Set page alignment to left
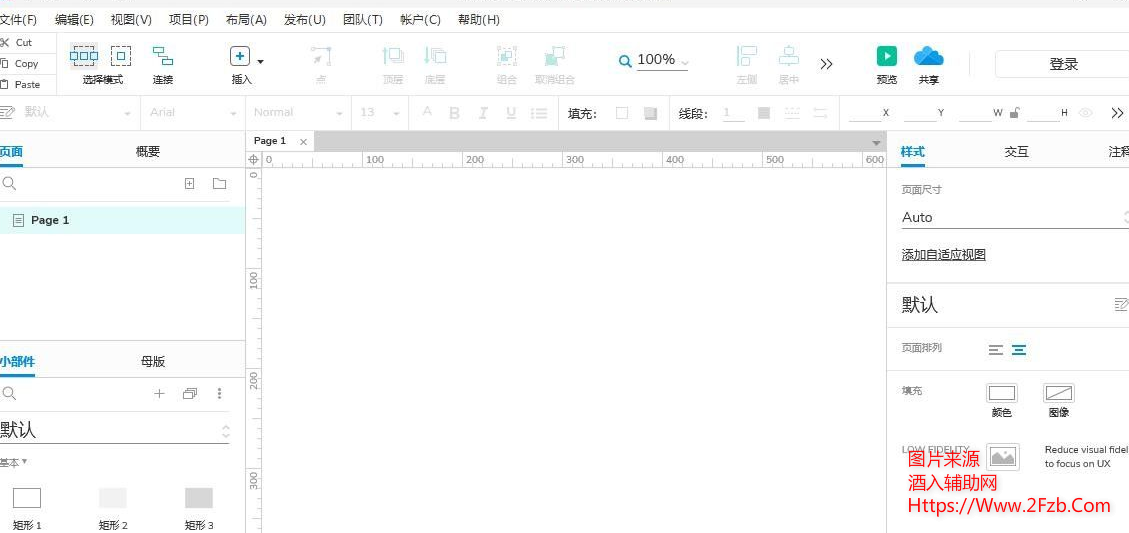 pos(995,350)
